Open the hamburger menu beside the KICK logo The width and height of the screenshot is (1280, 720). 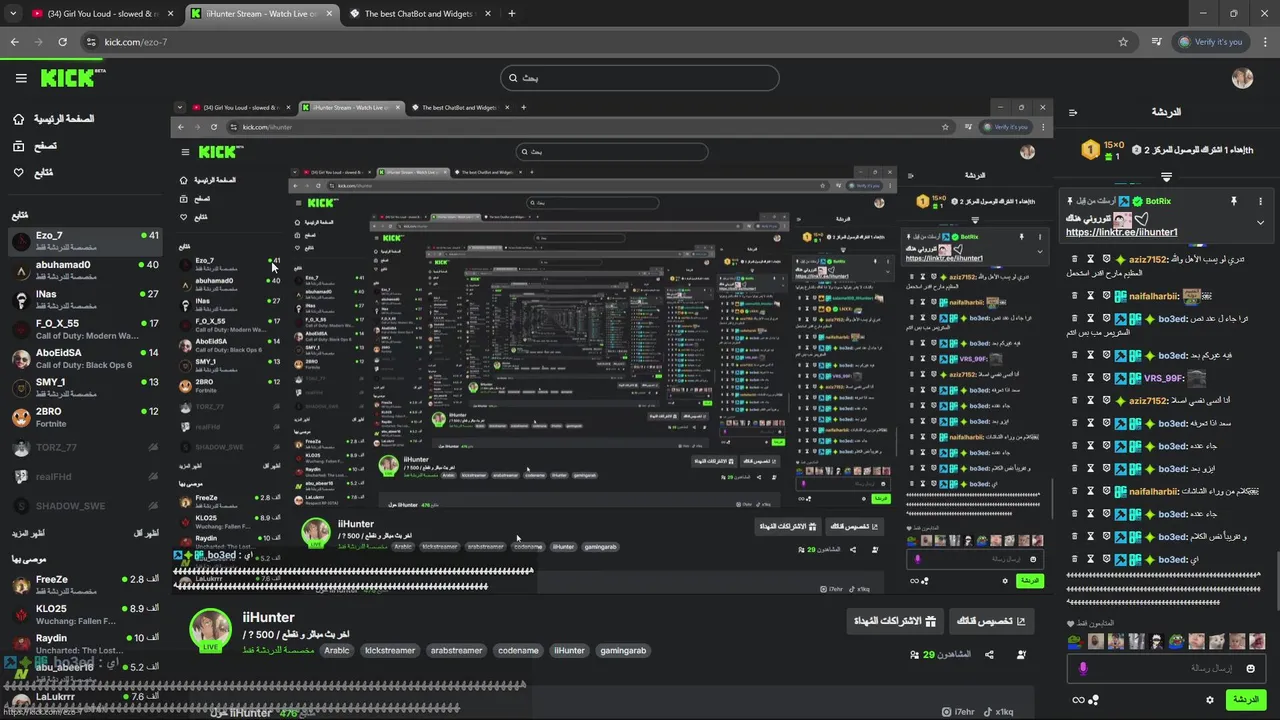(x=21, y=78)
